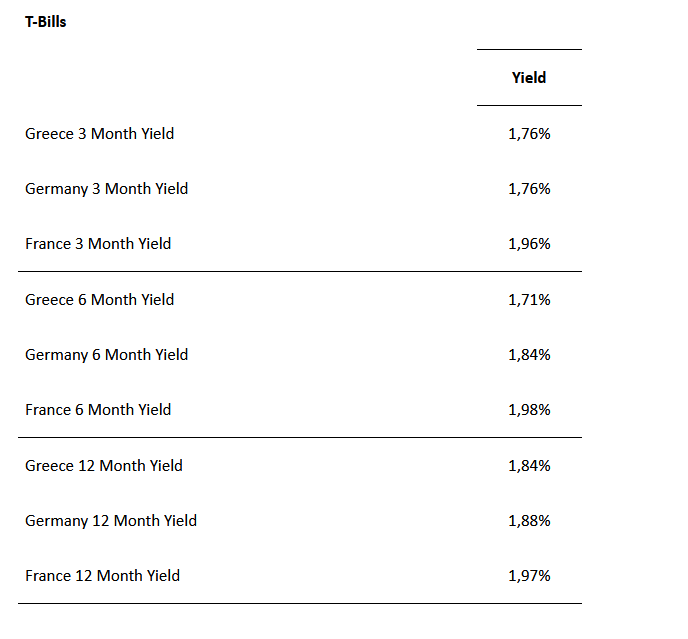This screenshot has height=639, width=688.
Task: Click the Germany 6 Month Yield label
Action: coord(106,354)
